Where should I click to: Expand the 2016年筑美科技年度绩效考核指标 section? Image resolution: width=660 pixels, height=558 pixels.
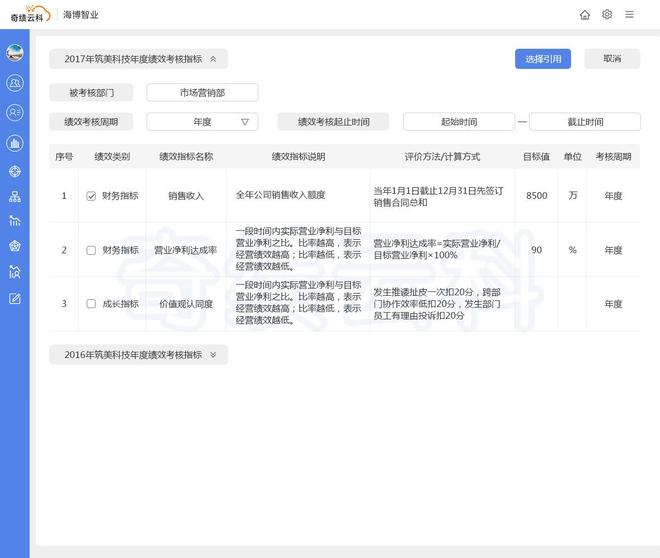click(x=138, y=355)
